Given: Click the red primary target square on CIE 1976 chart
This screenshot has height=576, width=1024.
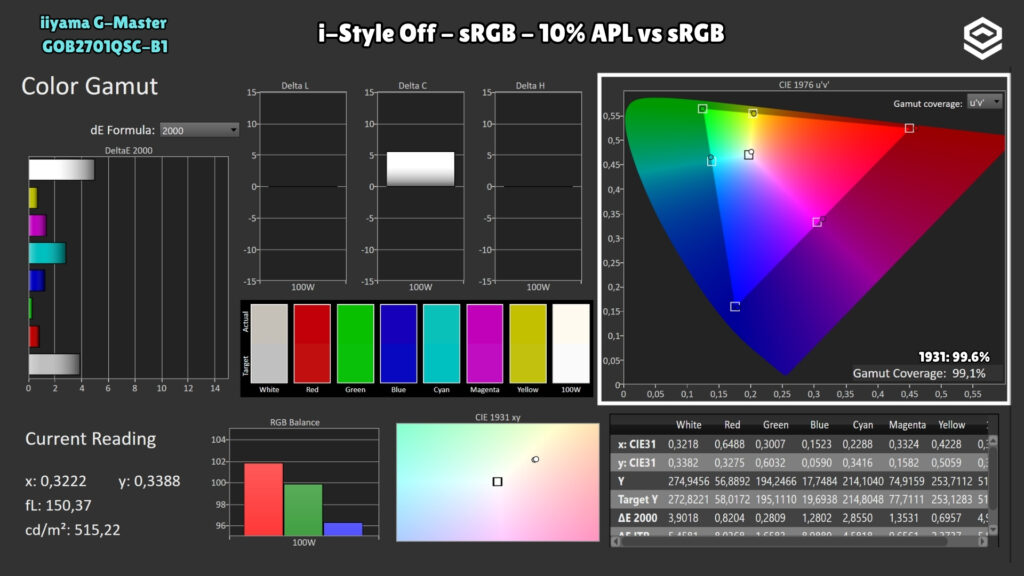Looking at the screenshot, I should (x=909, y=128).
